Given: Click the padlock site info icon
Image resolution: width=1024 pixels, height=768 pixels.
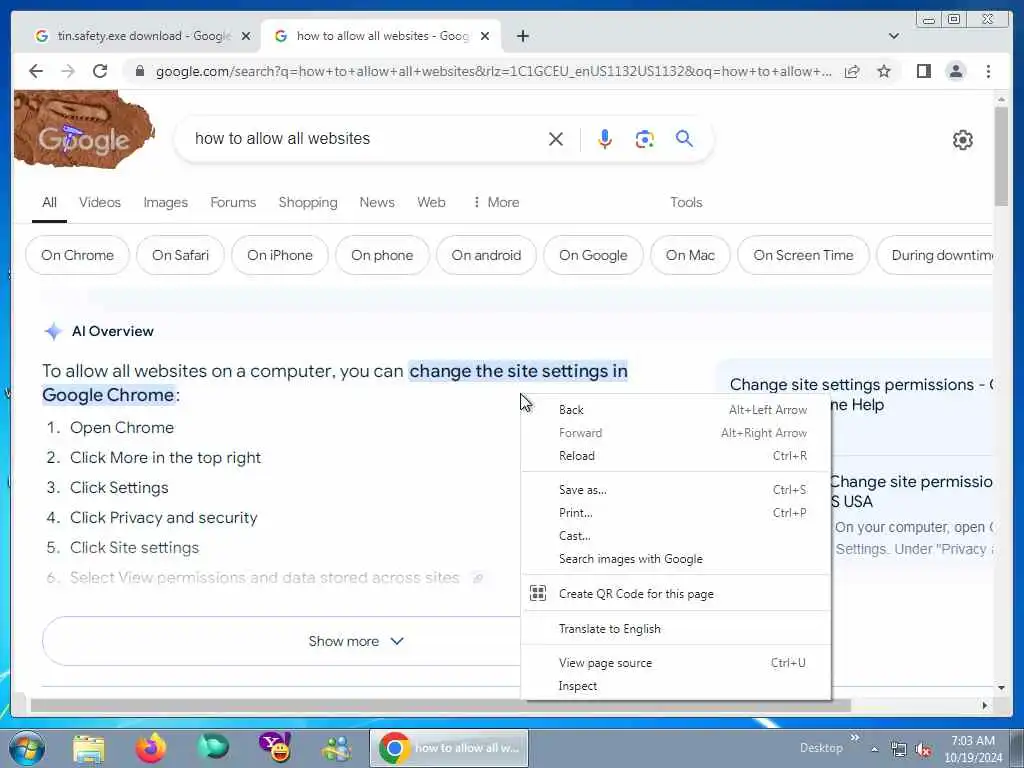Looking at the screenshot, I should click(x=139, y=71).
